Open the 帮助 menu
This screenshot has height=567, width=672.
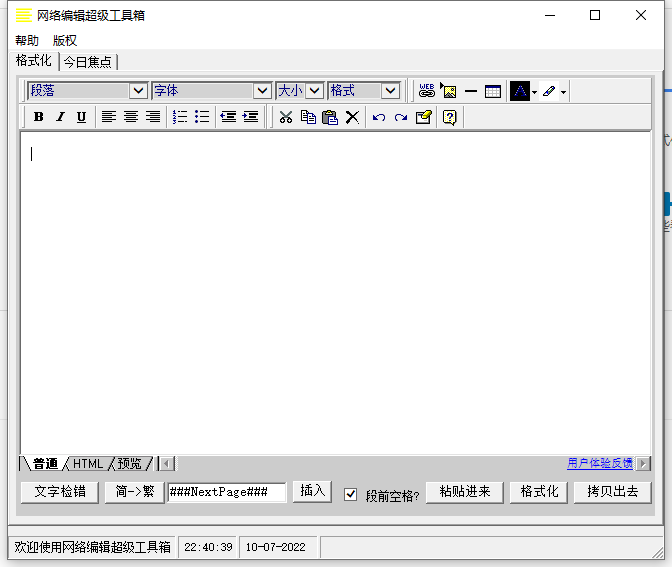pos(27,41)
